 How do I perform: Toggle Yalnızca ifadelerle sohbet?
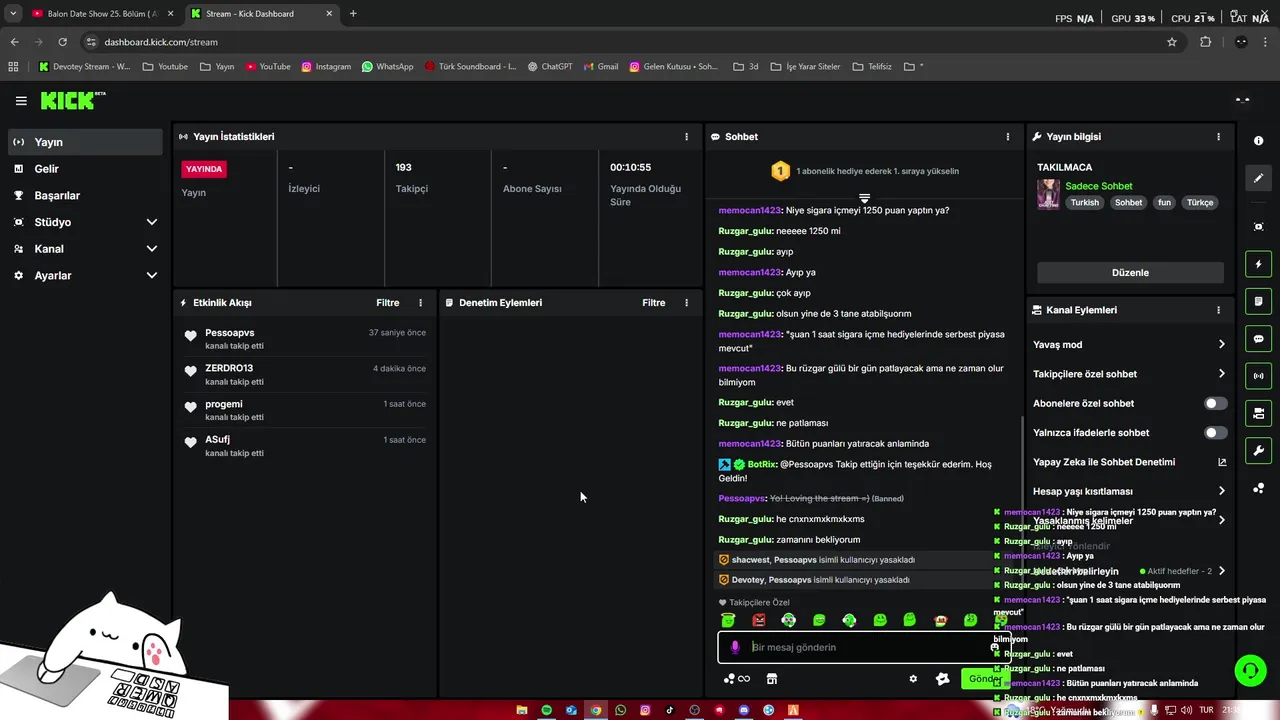(1215, 433)
